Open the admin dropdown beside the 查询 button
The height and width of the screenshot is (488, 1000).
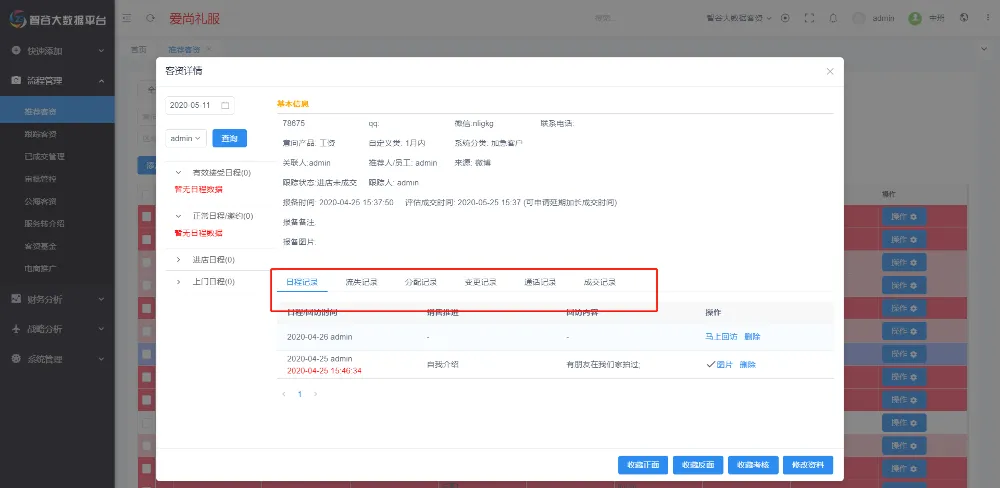tap(186, 138)
